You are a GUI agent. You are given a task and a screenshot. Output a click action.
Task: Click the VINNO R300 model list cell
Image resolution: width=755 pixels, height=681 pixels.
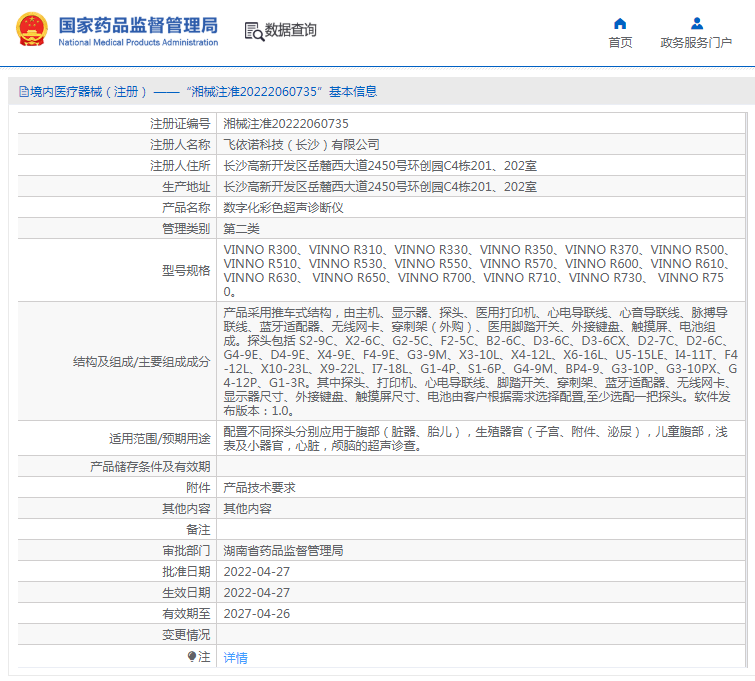coord(481,270)
